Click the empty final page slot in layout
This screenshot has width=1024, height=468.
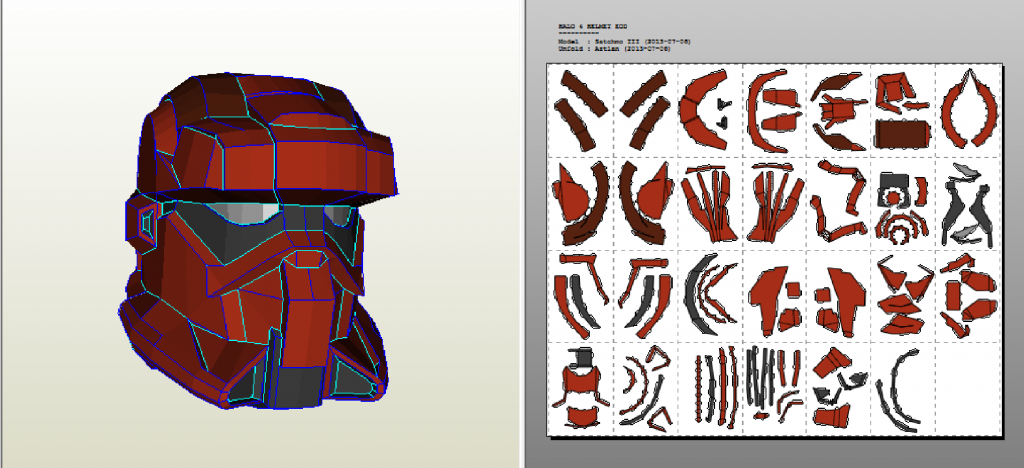point(968,388)
